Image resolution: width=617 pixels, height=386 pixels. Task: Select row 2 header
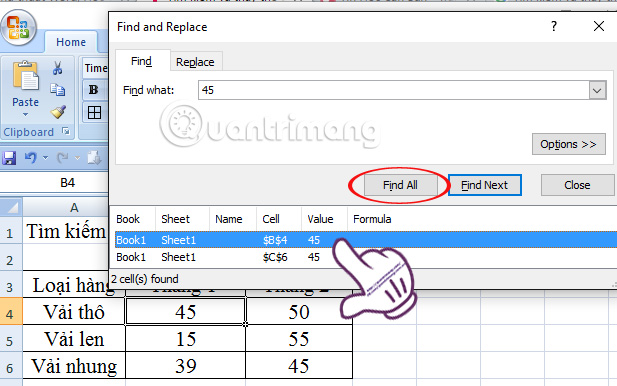(x=11, y=257)
